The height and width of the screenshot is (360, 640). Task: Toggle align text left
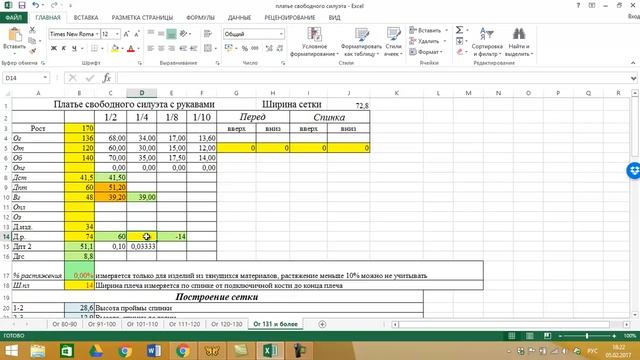point(151,49)
